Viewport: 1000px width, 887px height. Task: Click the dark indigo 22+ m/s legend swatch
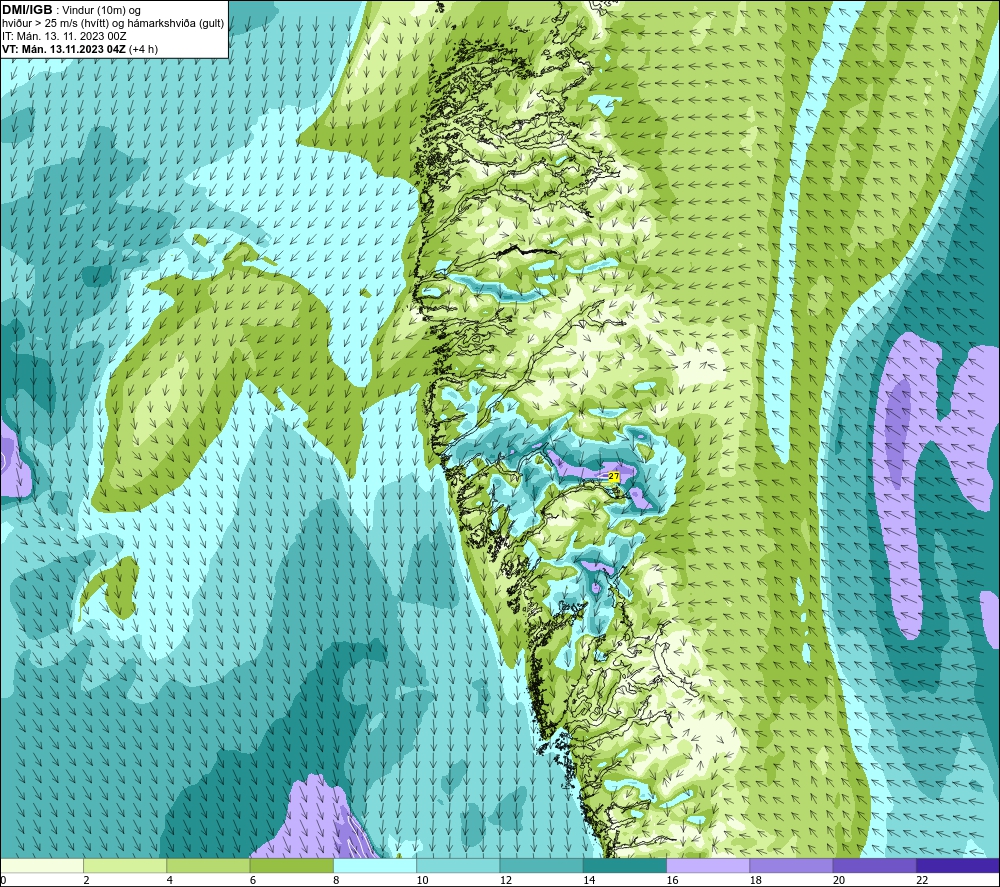(958, 865)
